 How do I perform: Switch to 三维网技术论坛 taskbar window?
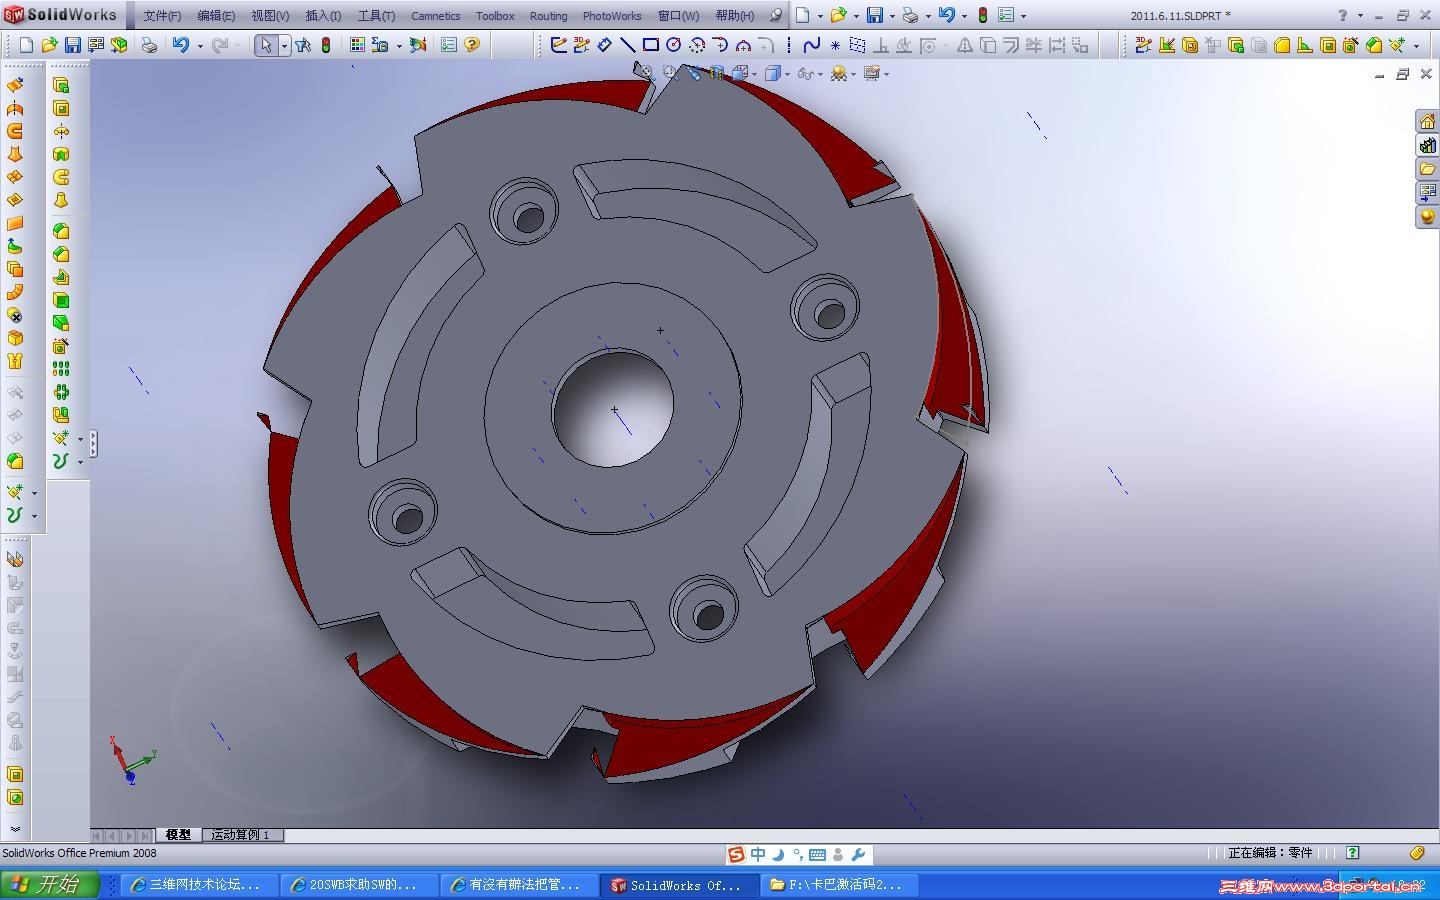click(199, 885)
